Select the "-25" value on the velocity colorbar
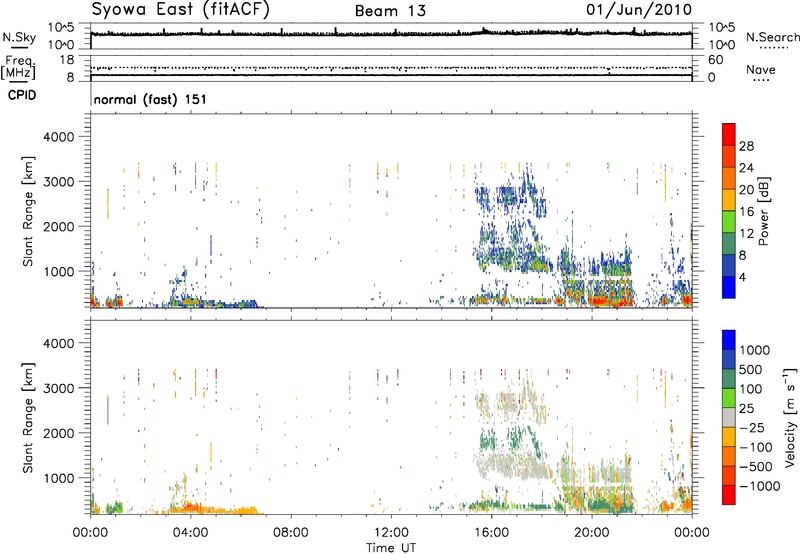The width and height of the screenshot is (800, 554). pyautogui.click(x=752, y=427)
